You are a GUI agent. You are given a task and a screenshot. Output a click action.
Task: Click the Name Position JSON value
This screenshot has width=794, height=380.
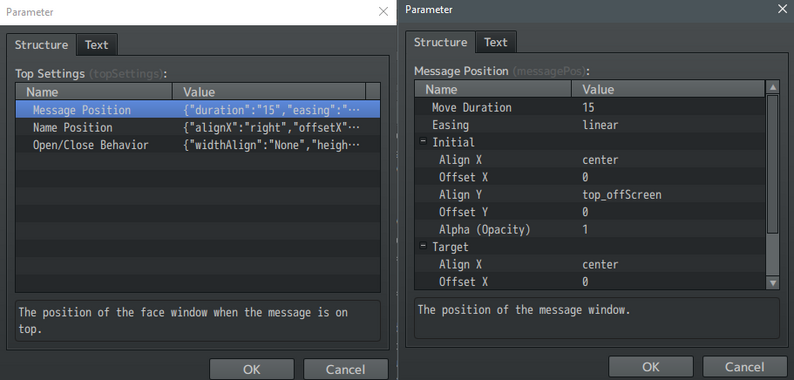[271, 127]
